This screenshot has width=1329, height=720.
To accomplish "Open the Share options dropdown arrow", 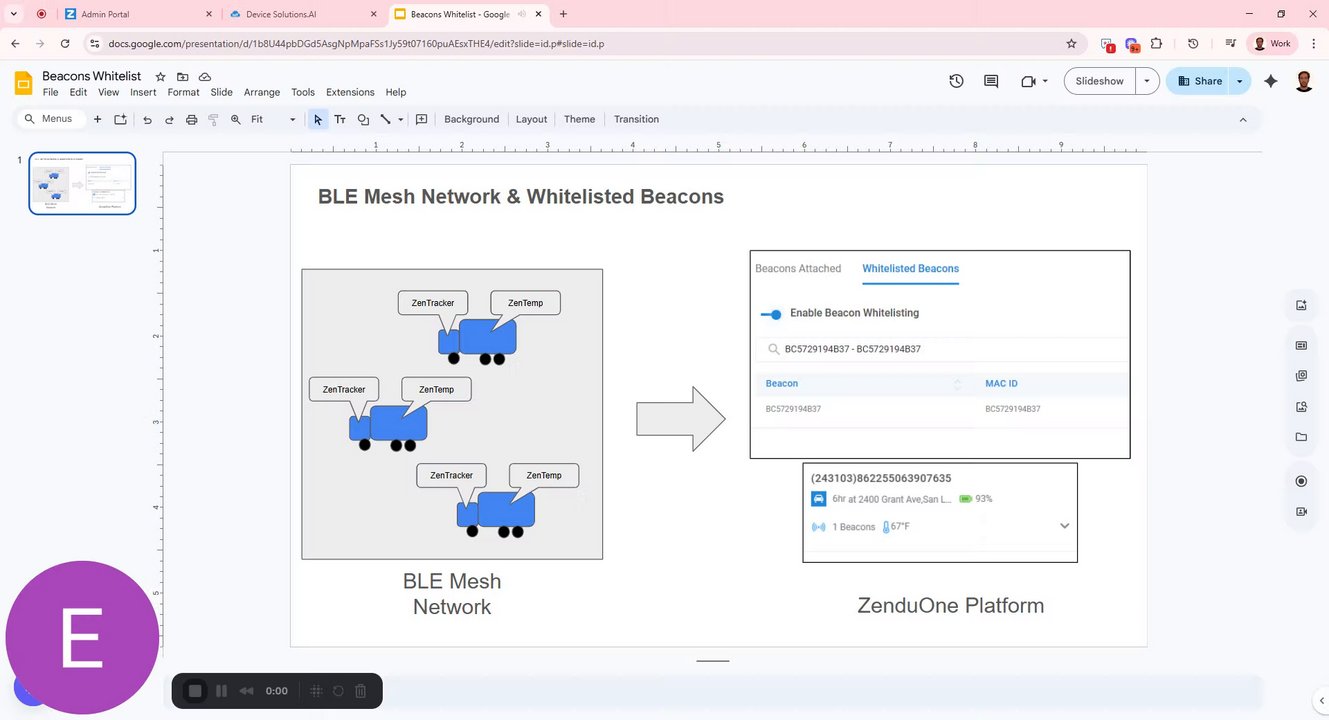I will click(x=1240, y=81).
